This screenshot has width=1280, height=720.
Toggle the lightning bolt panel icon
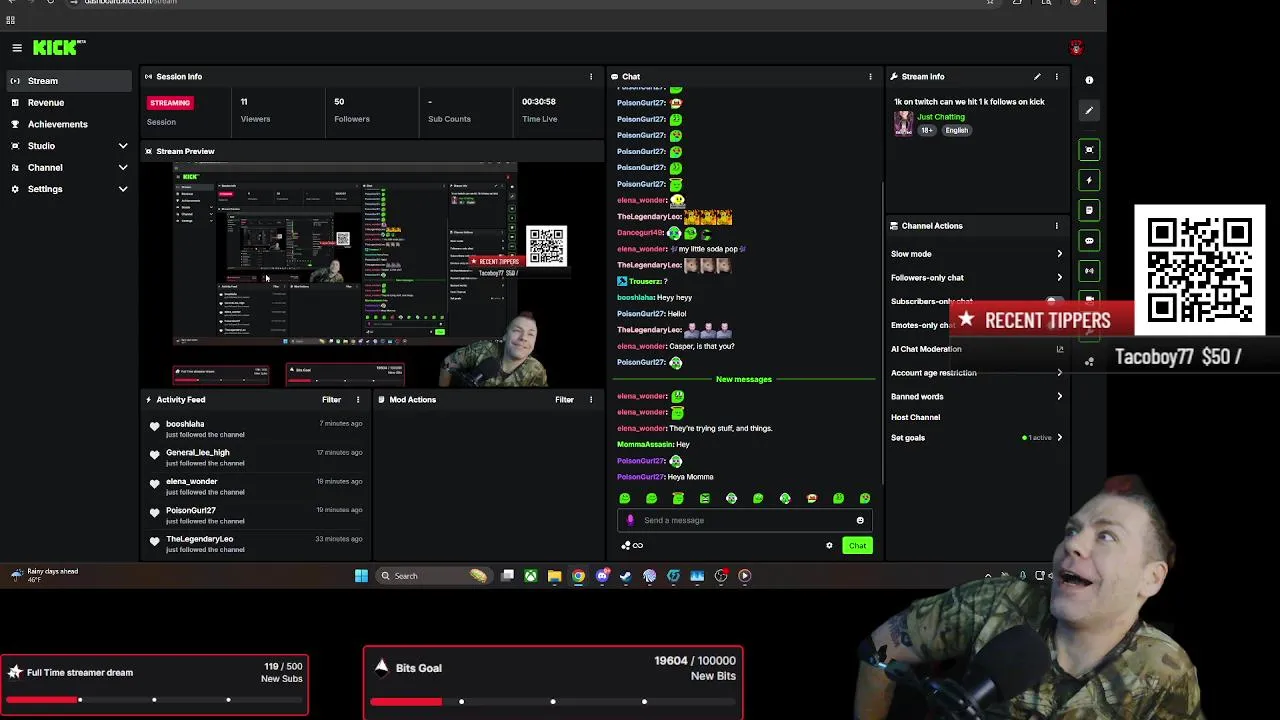1089,180
